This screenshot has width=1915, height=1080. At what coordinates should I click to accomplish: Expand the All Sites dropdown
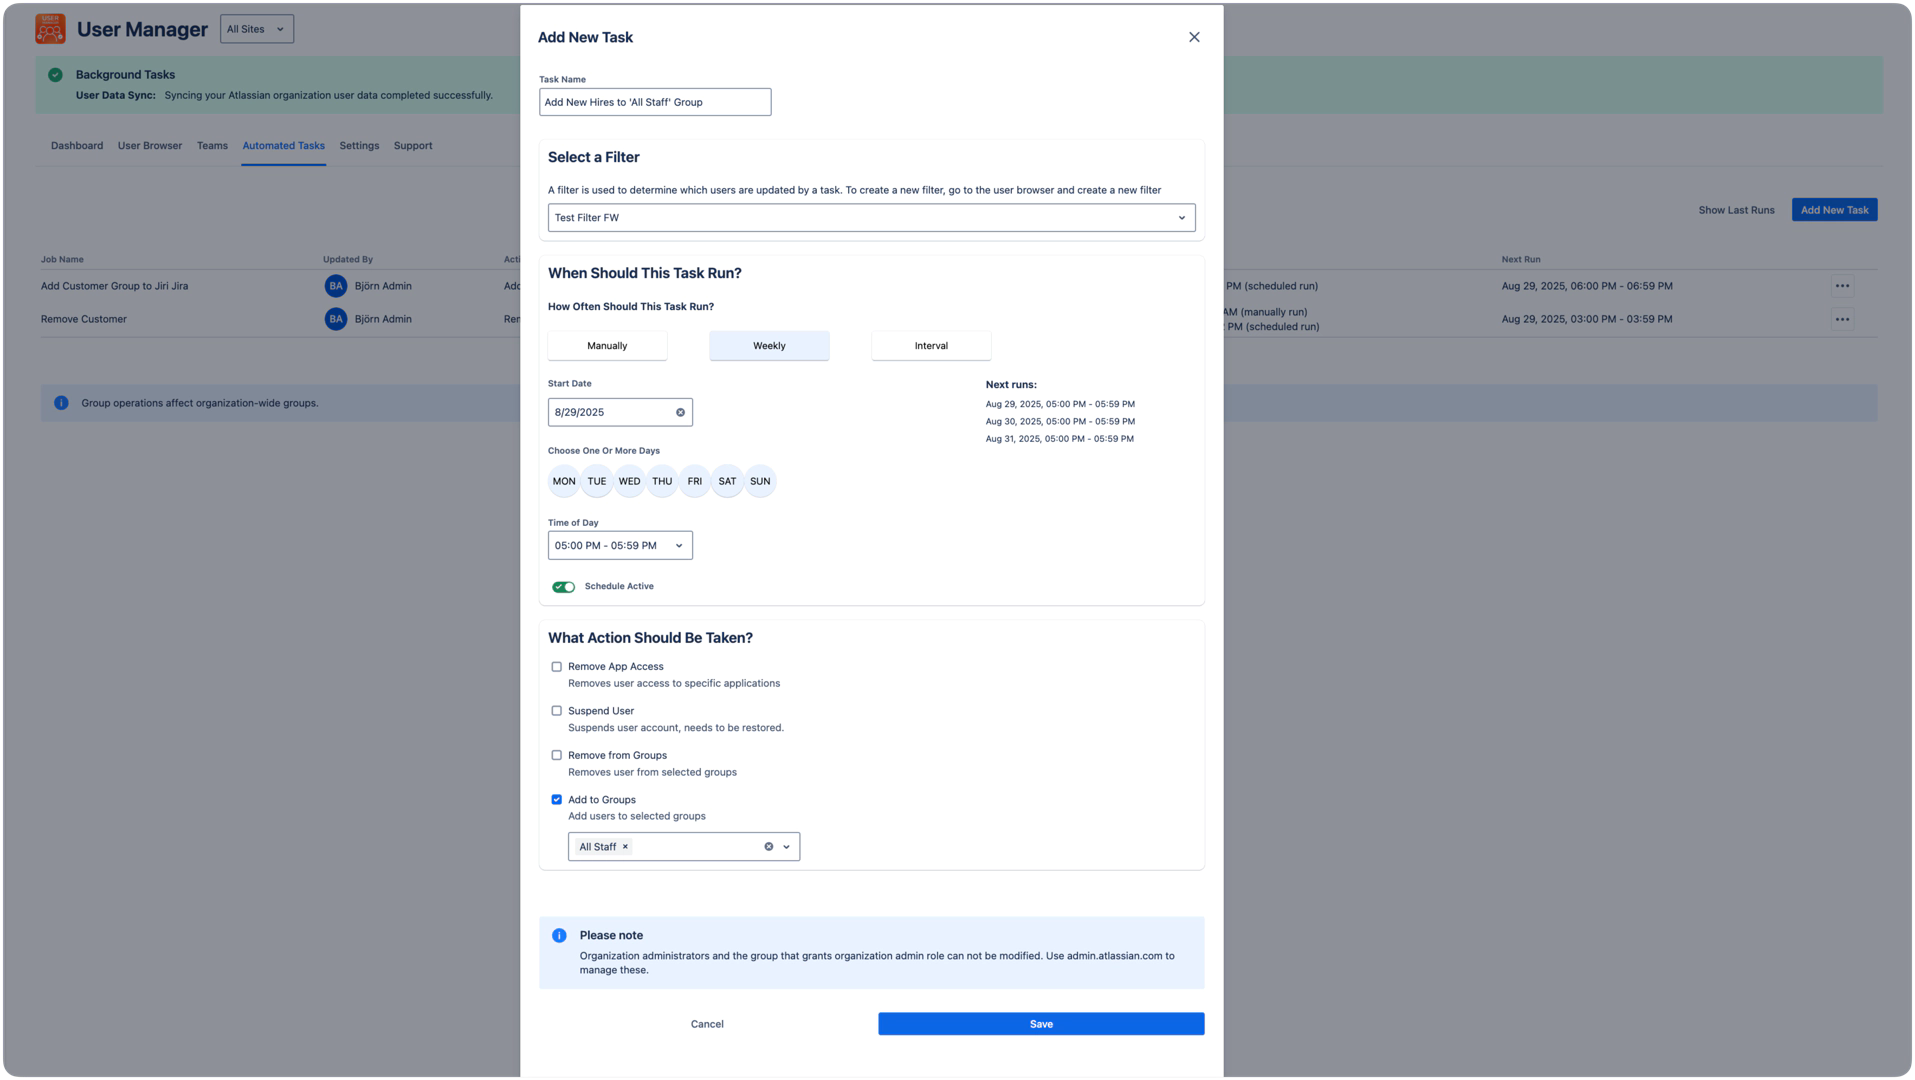(256, 28)
